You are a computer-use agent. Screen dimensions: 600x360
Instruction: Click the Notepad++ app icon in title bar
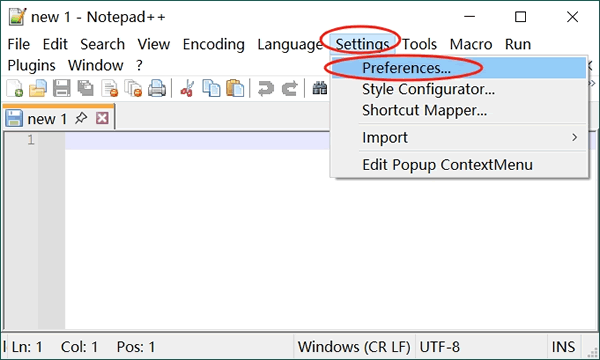17,16
